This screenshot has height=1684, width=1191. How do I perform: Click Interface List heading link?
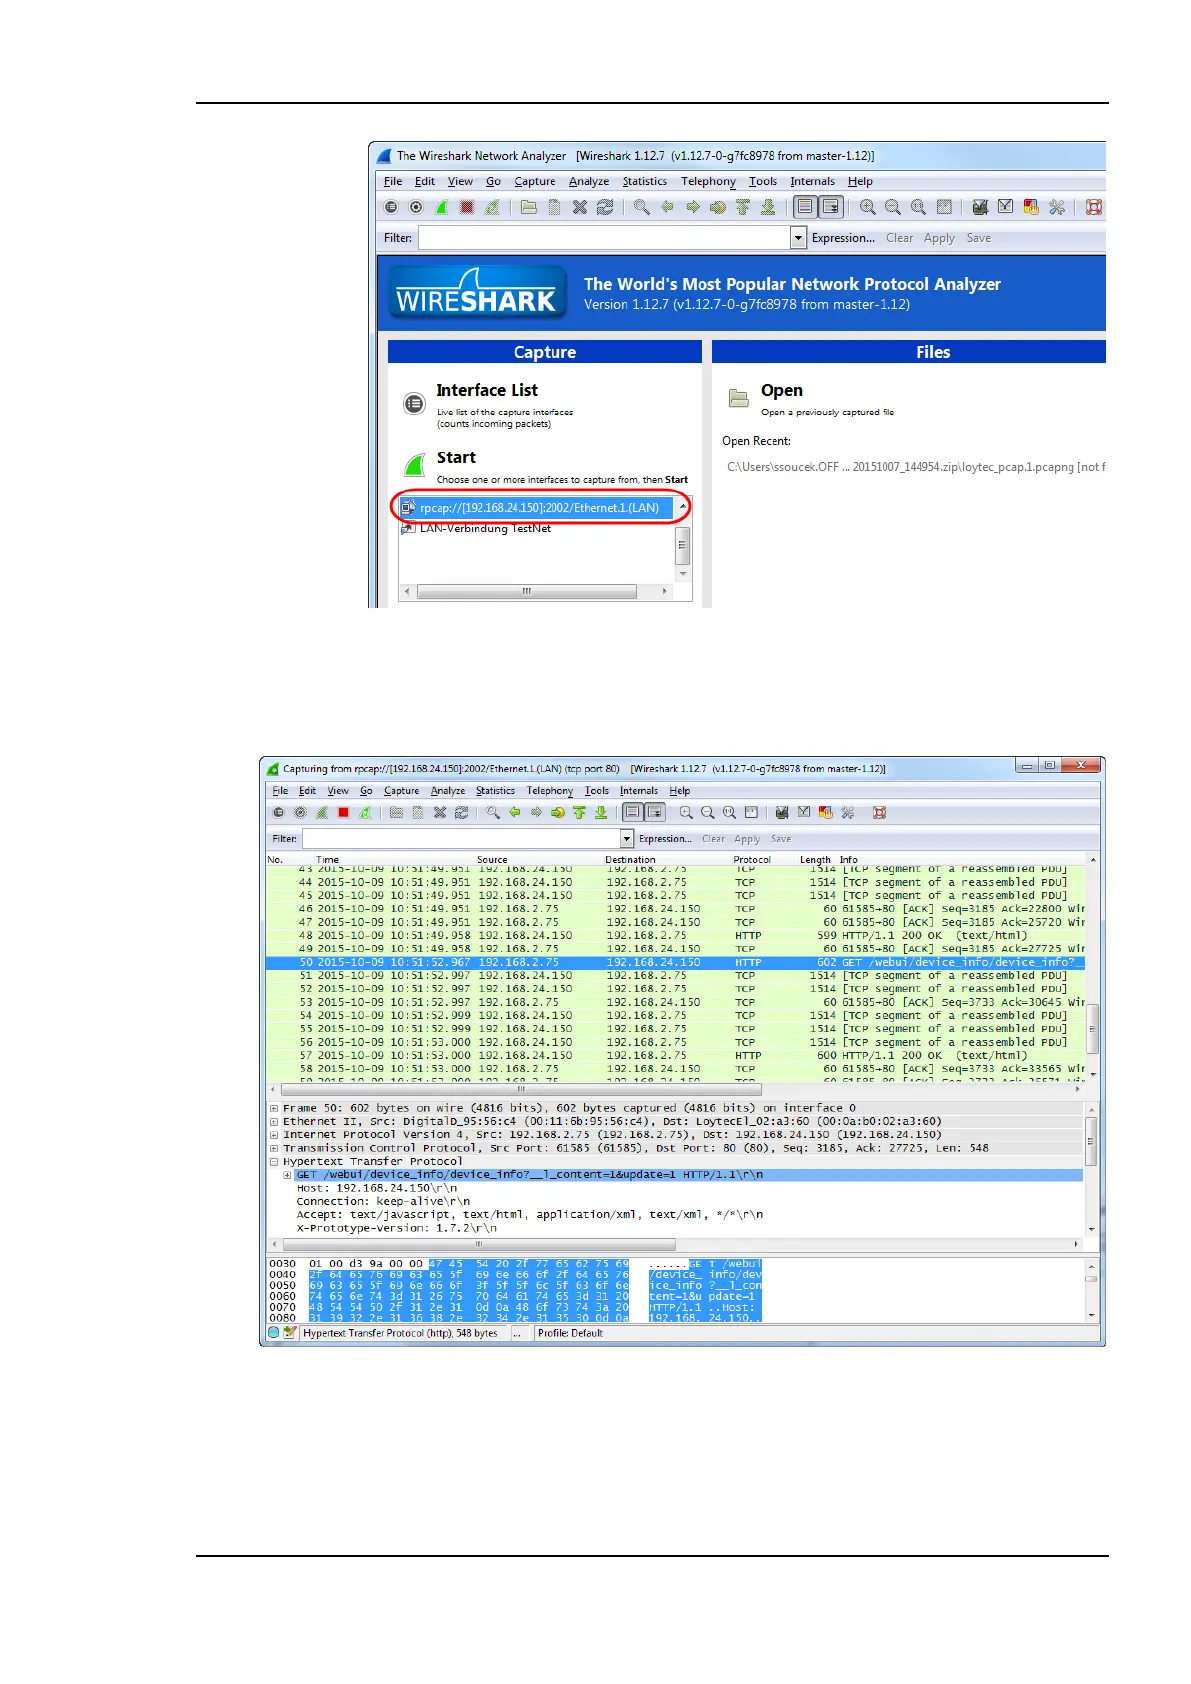(487, 390)
